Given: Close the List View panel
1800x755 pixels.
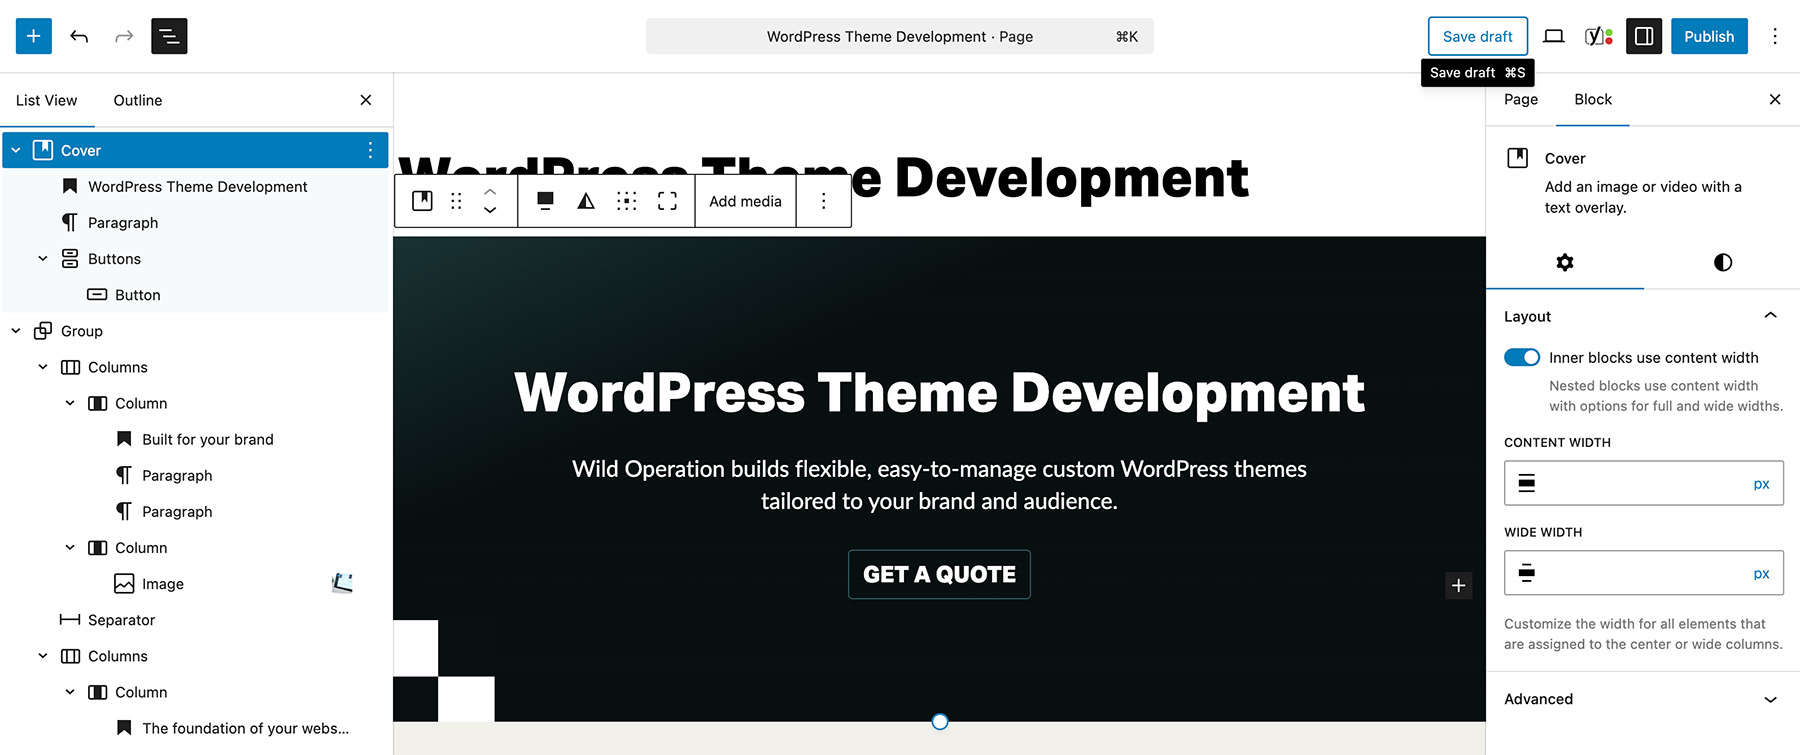Looking at the screenshot, I should click(x=366, y=100).
